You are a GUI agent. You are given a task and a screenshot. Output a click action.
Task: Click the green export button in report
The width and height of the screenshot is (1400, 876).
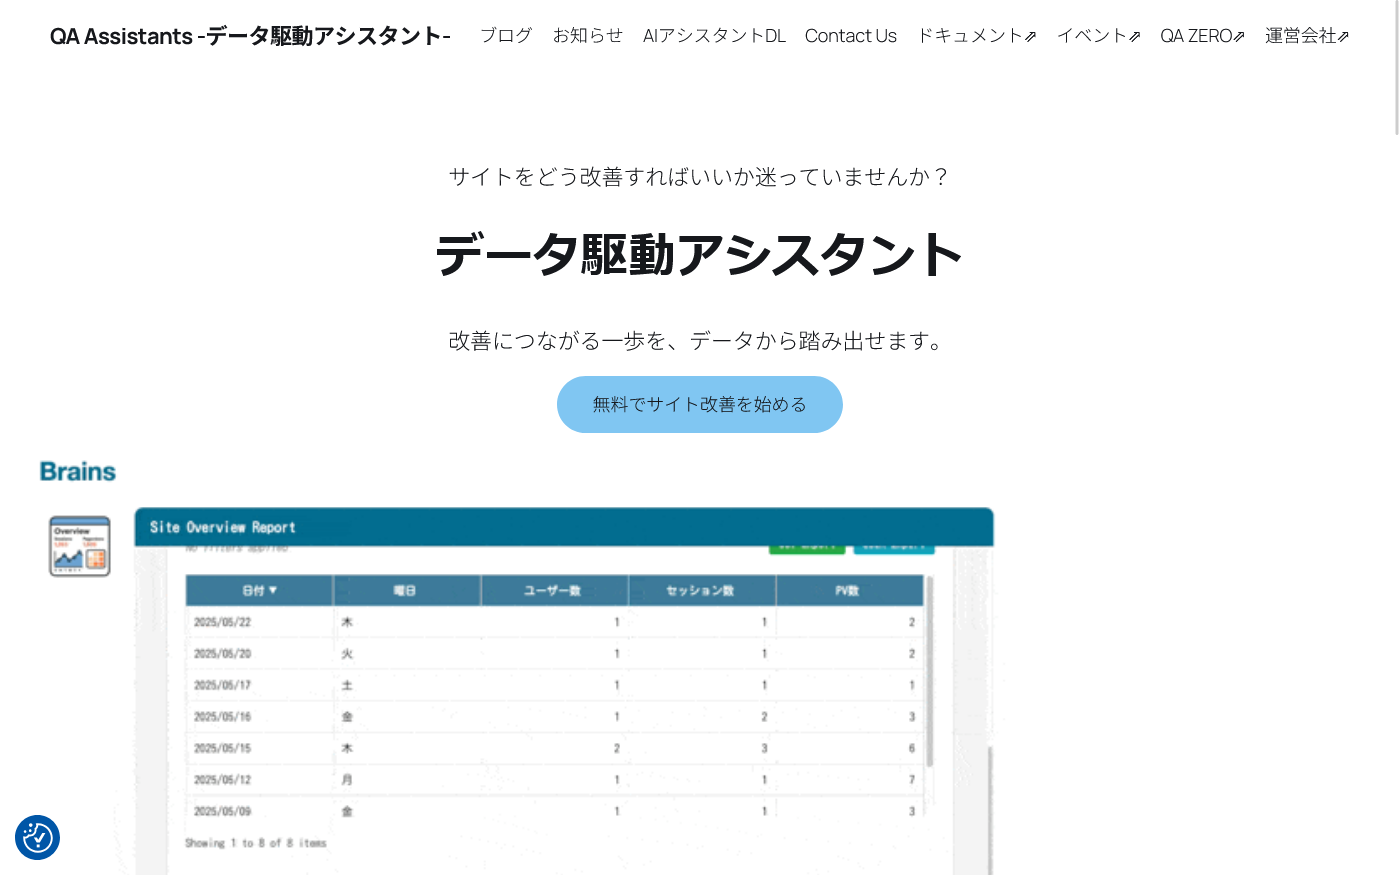pos(806,547)
